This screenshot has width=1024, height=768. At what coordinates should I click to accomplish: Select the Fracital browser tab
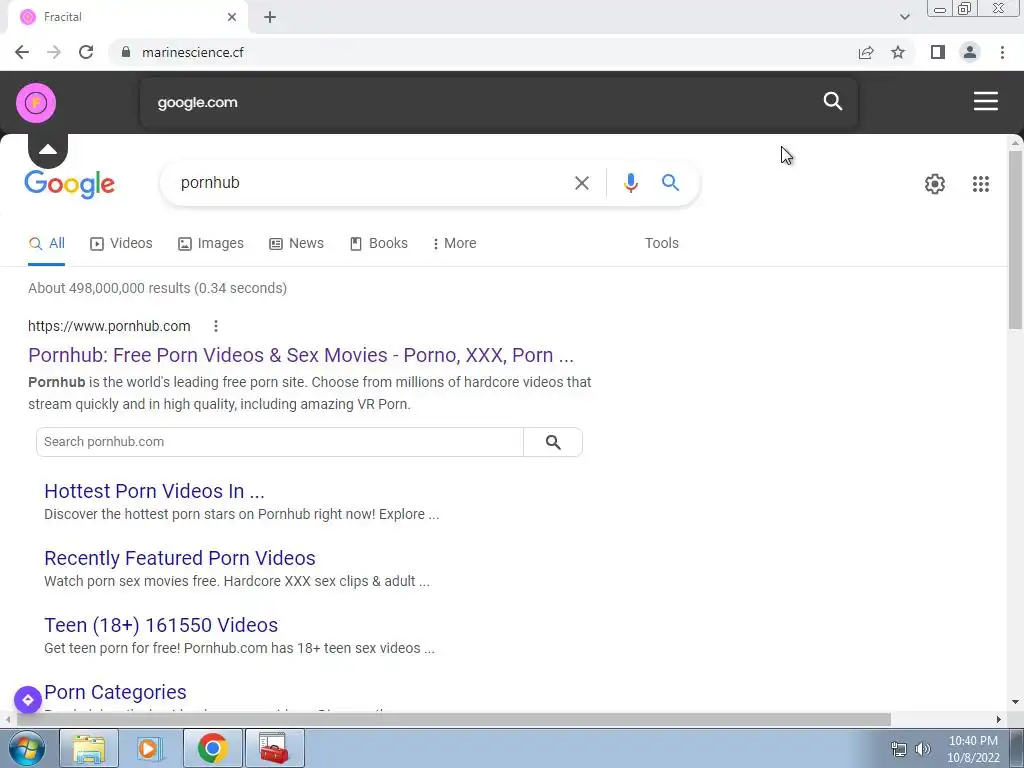click(x=127, y=18)
